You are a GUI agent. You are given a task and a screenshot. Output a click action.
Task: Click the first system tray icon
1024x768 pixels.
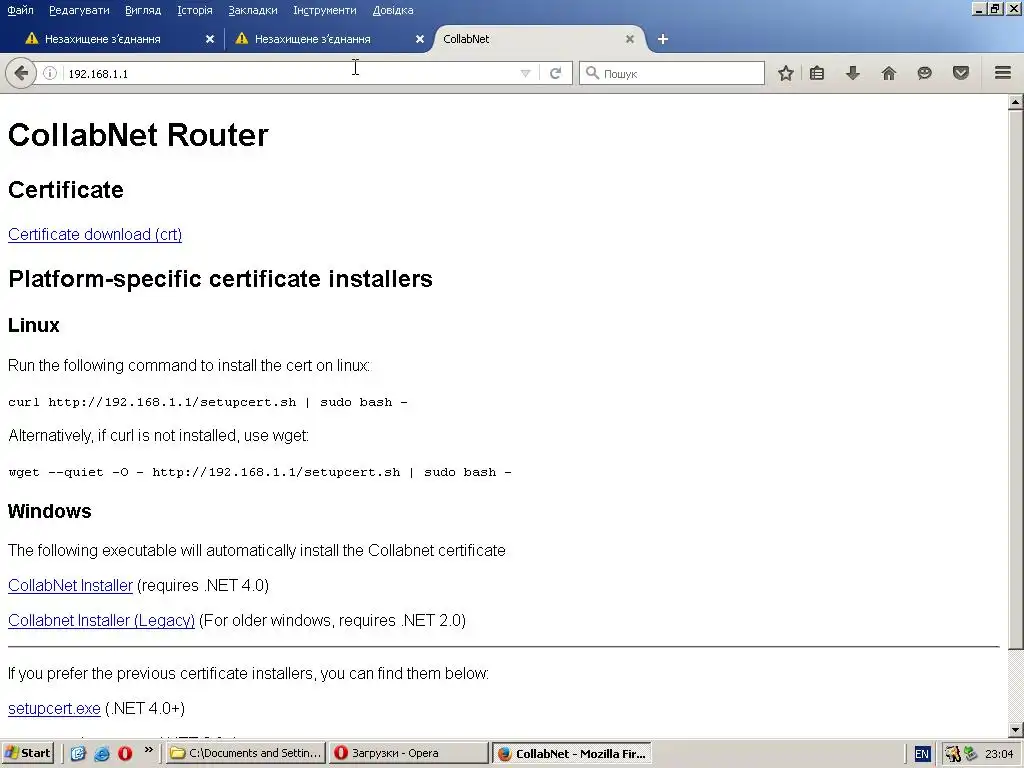pos(953,754)
